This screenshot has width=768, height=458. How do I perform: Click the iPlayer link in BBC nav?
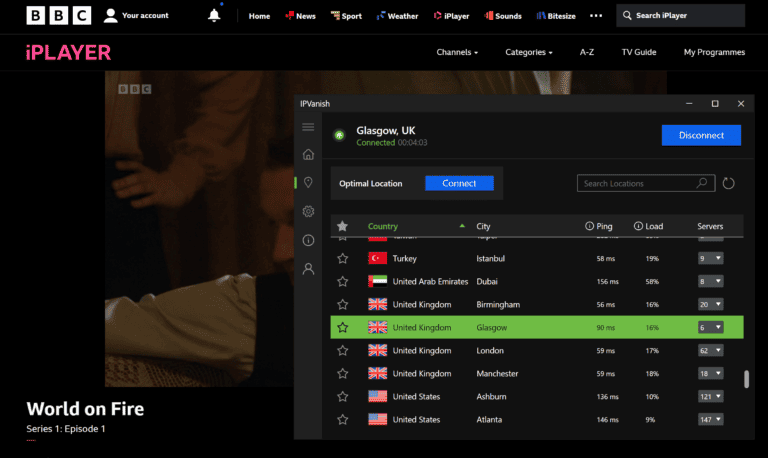451,16
